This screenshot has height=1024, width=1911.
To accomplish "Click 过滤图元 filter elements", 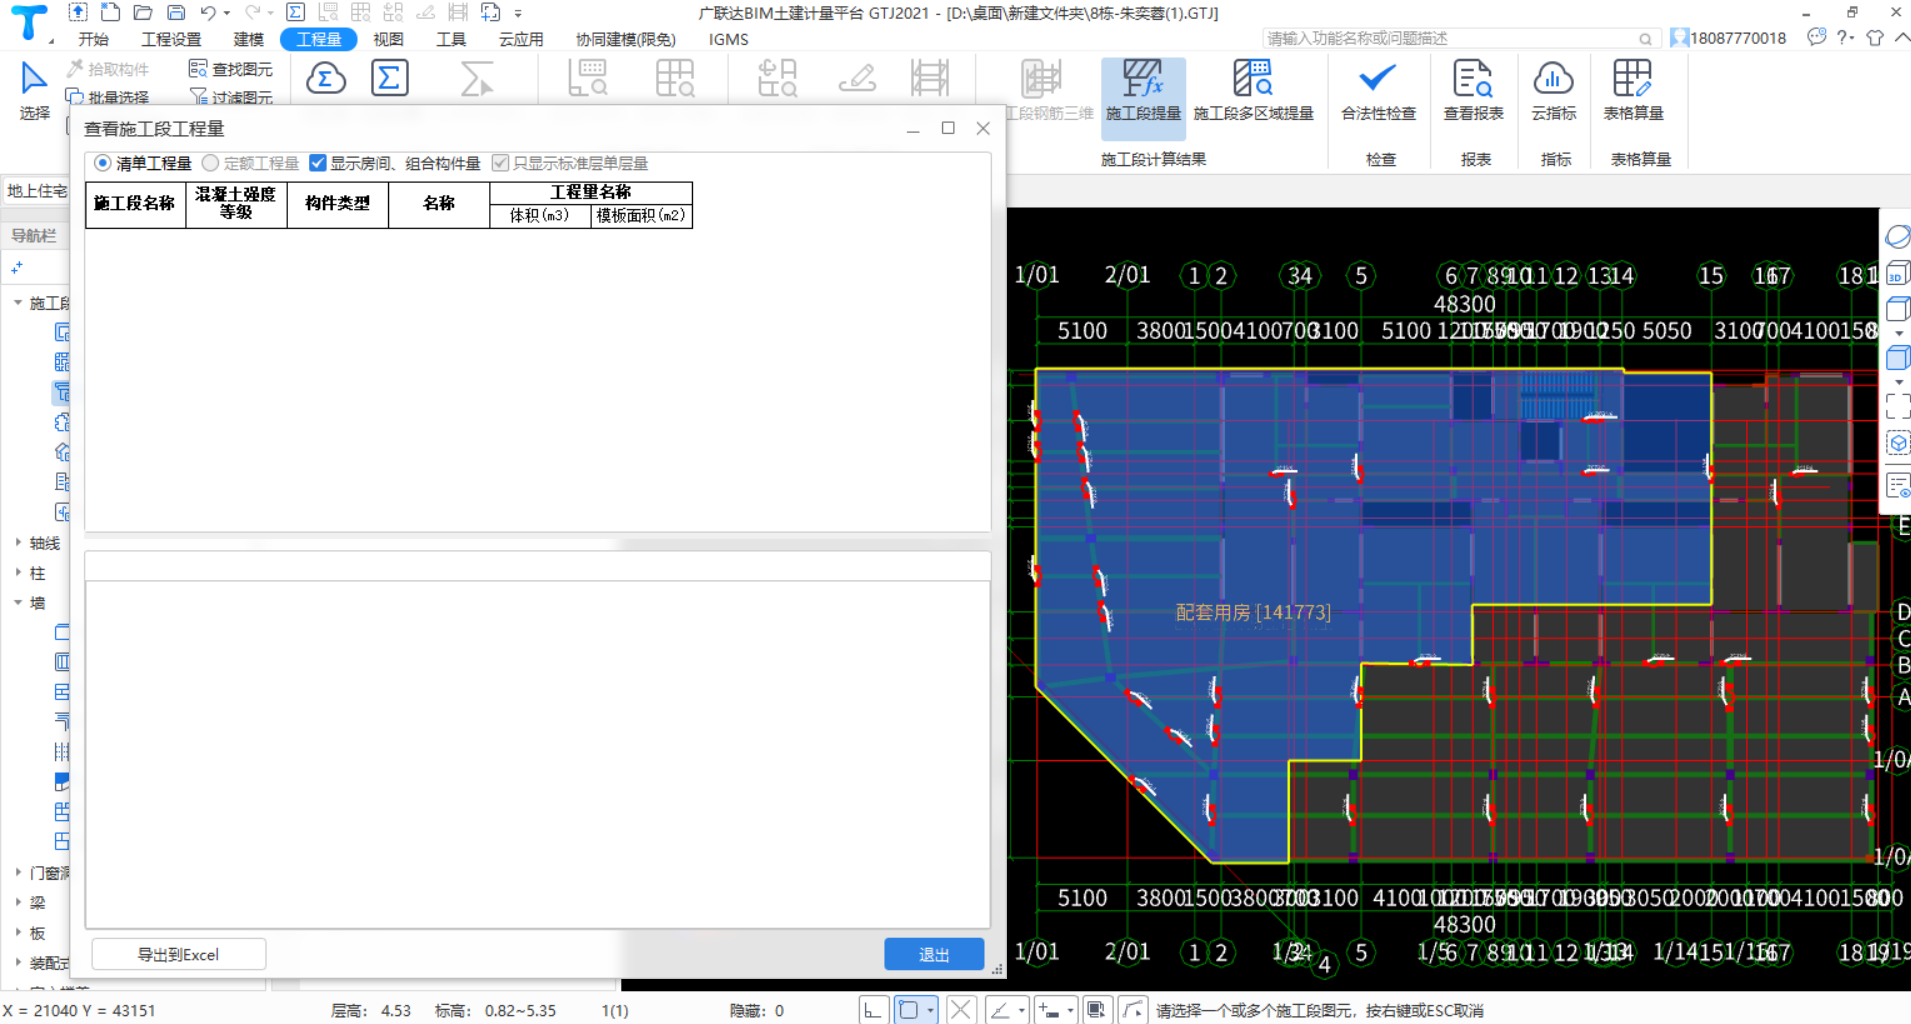I will (x=231, y=97).
